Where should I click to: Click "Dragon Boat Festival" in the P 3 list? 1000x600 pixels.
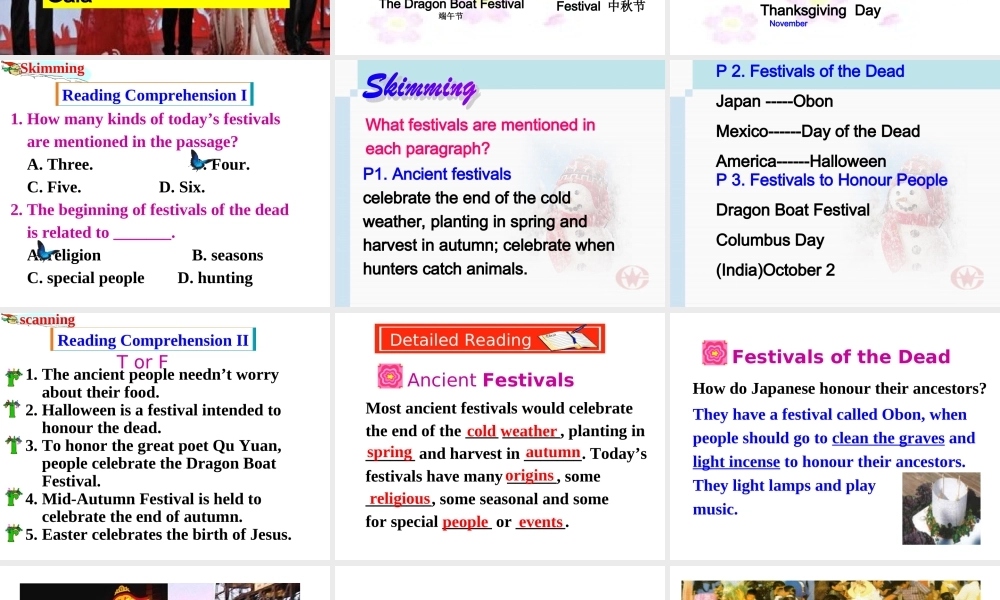point(793,210)
